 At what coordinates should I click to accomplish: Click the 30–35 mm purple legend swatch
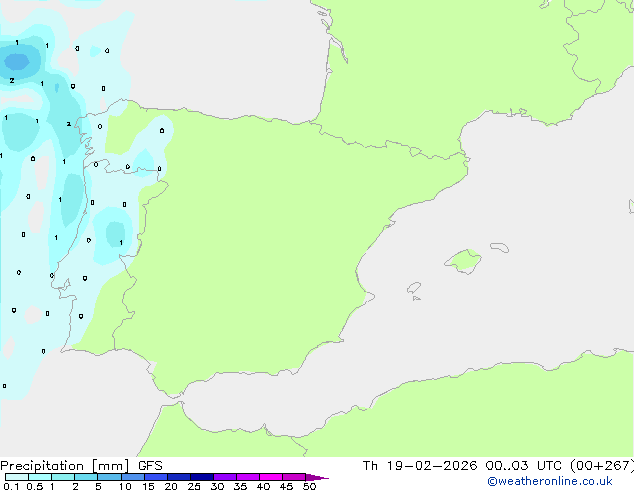click(225, 477)
